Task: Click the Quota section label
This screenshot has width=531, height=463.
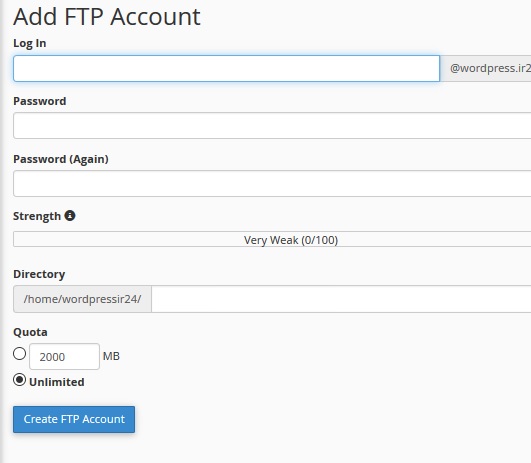Action: pos(30,332)
